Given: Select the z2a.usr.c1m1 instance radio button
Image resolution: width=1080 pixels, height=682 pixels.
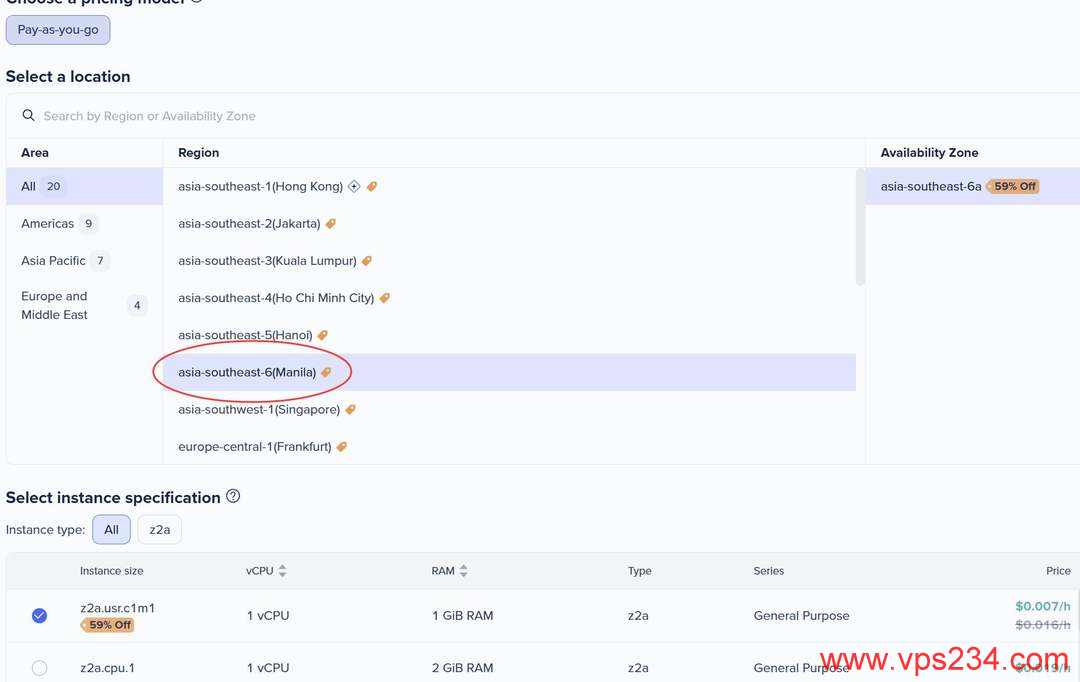Looking at the screenshot, I should coord(39,616).
